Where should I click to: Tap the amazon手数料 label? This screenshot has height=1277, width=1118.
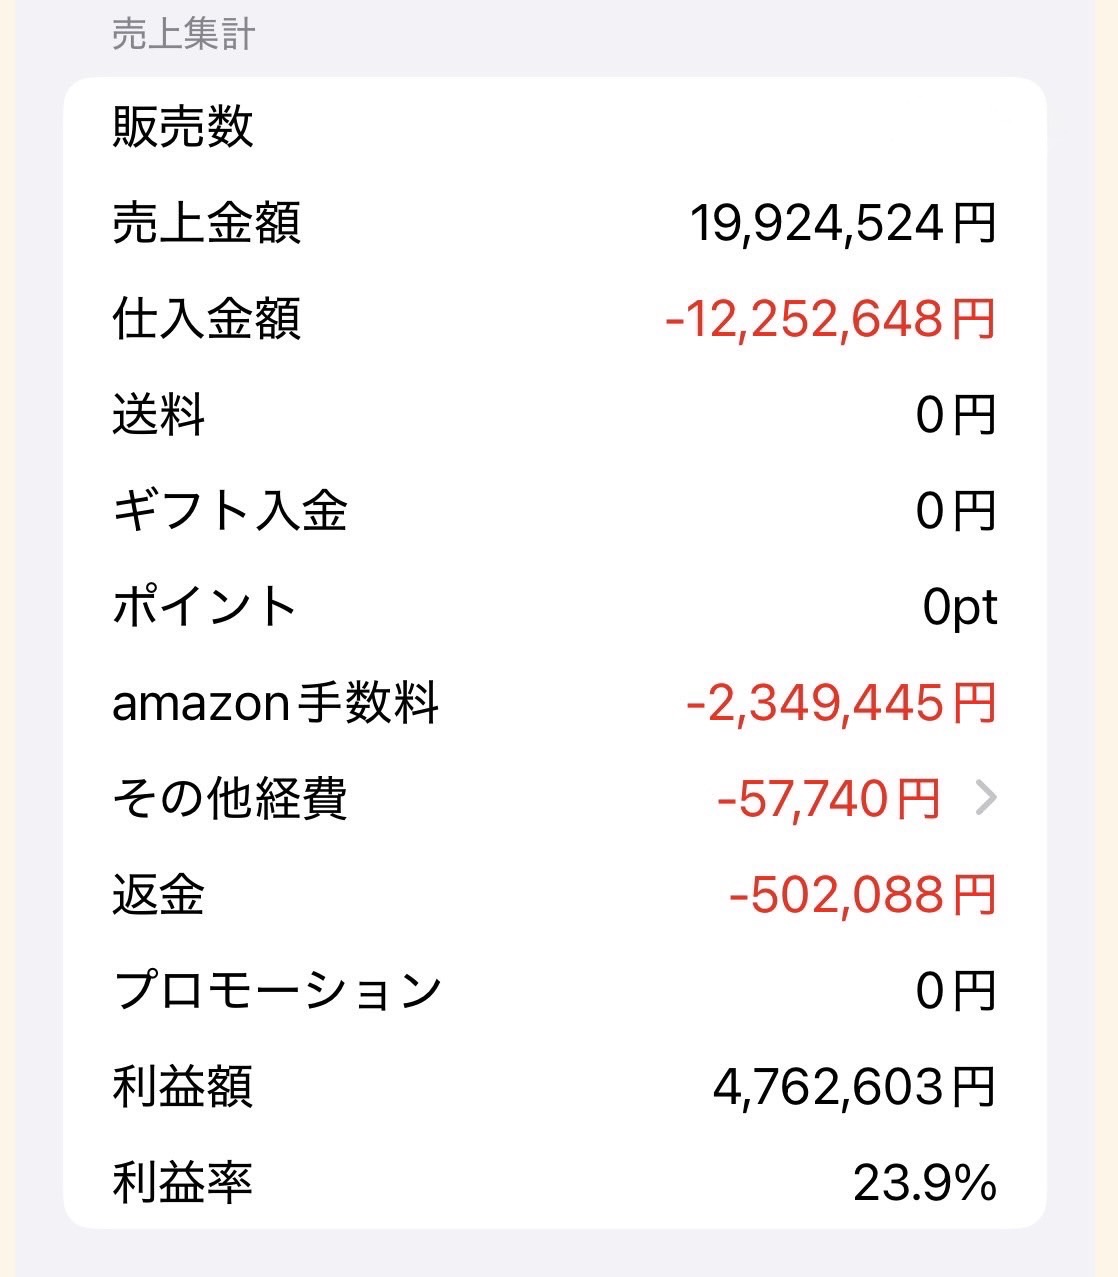pyautogui.click(x=276, y=703)
